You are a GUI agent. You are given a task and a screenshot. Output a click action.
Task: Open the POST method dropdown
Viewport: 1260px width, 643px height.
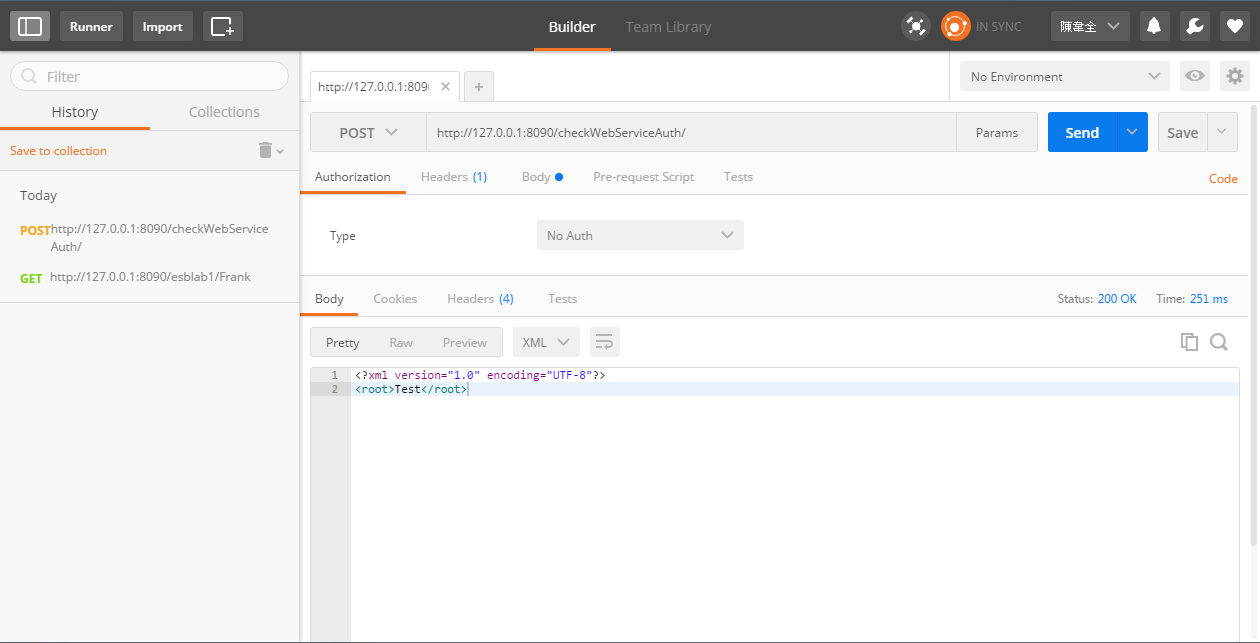click(368, 132)
